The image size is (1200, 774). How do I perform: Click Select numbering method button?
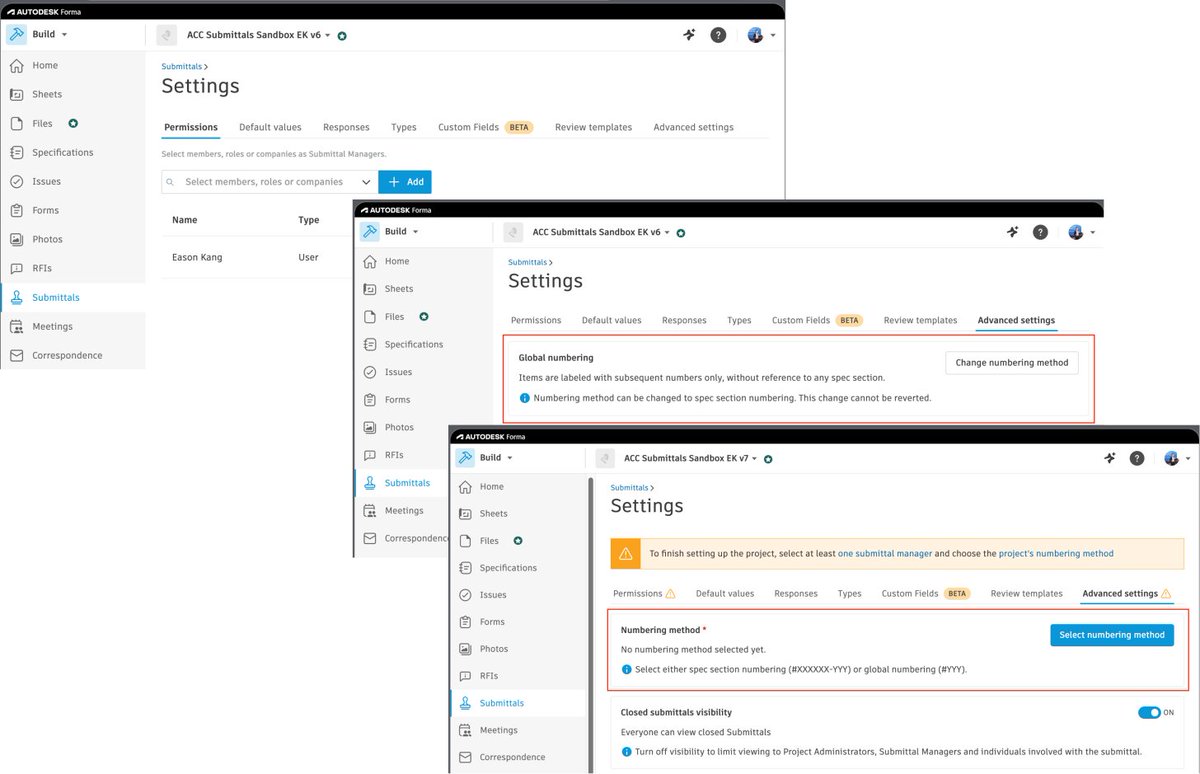tap(1112, 634)
